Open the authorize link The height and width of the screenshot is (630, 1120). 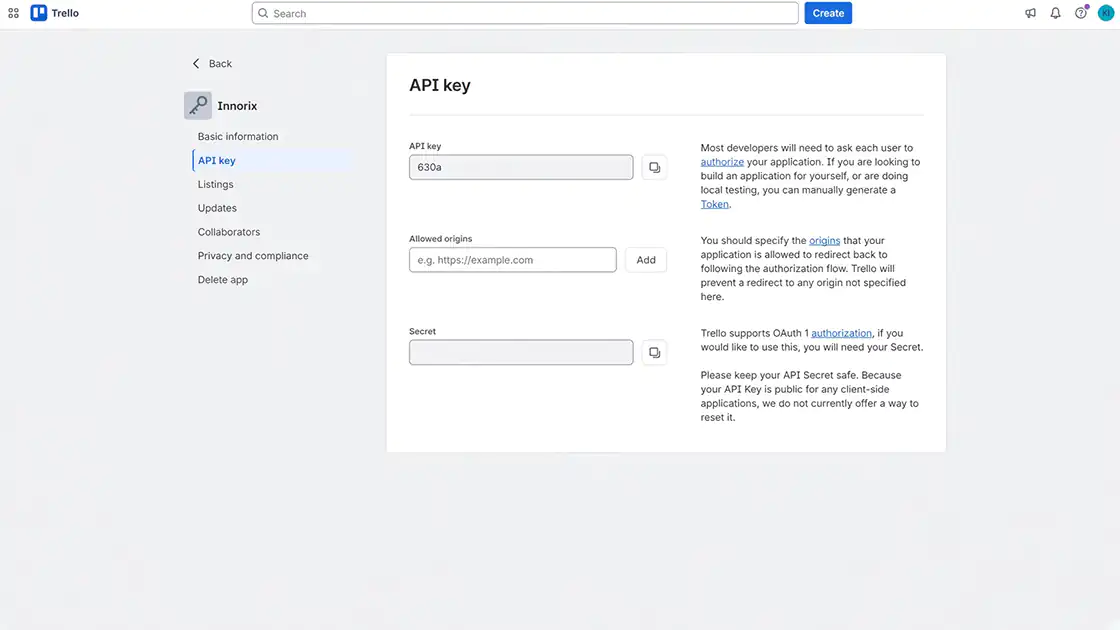click(722, 162)
